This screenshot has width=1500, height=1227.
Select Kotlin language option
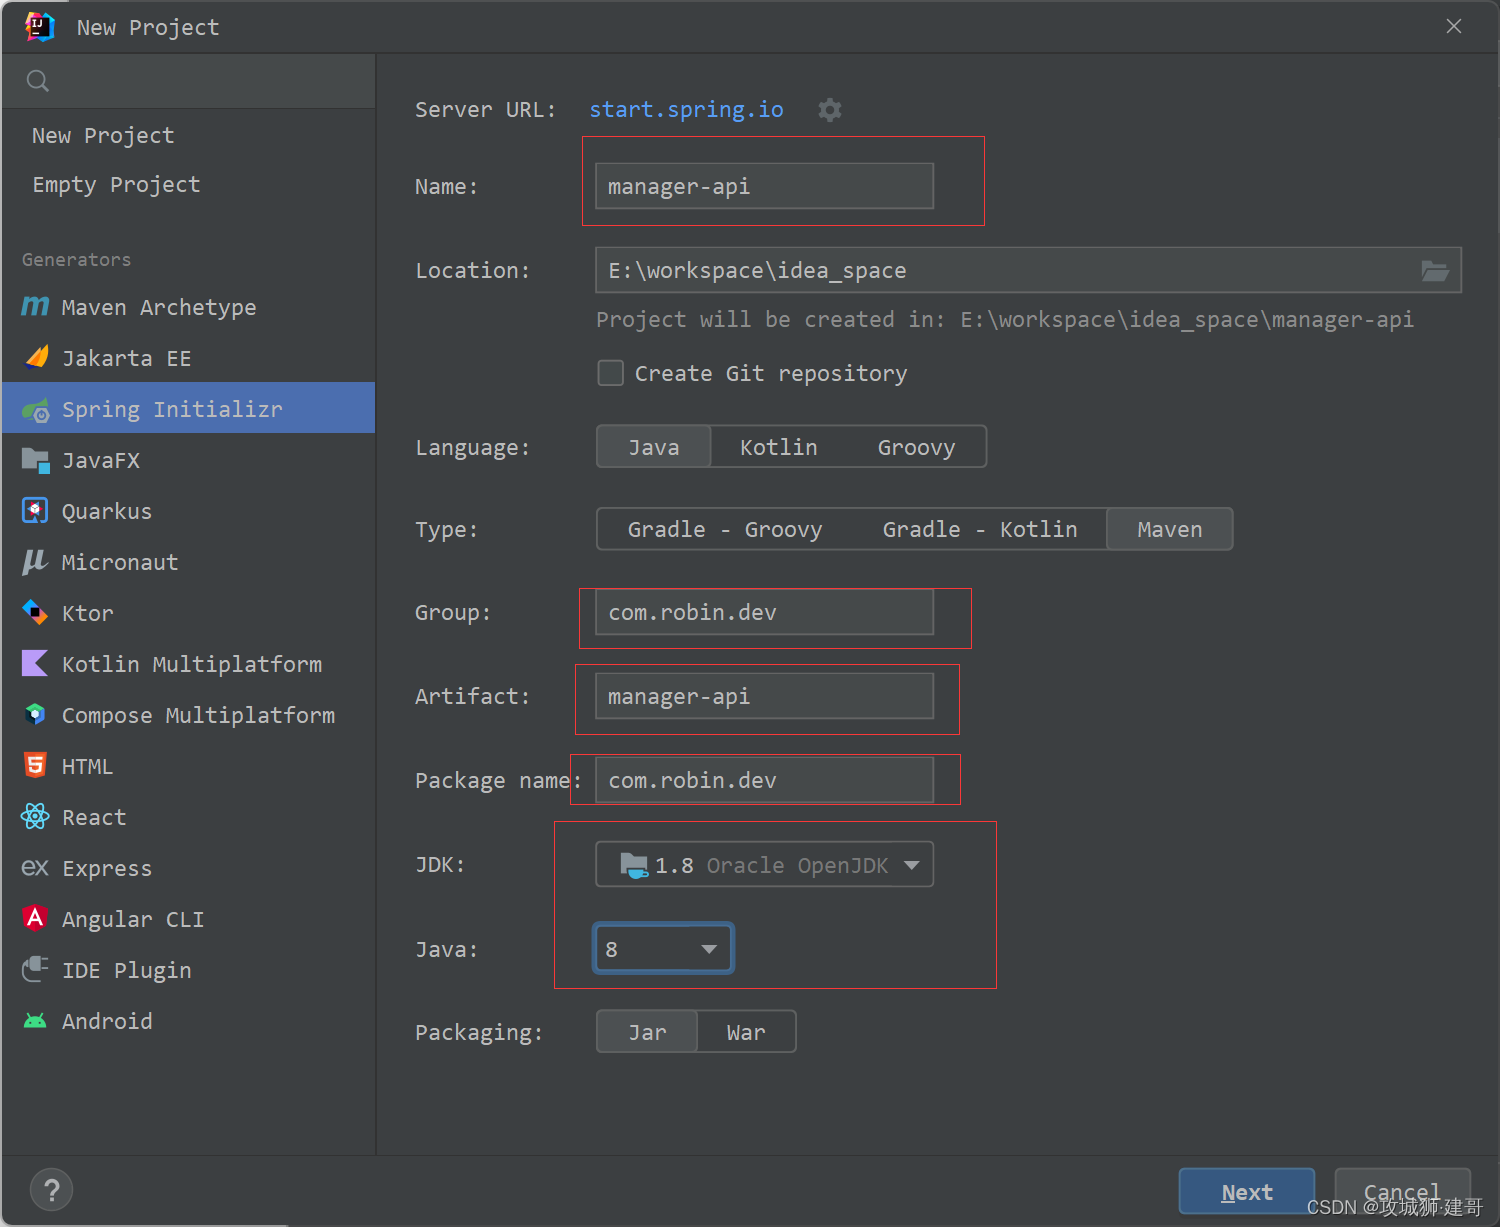[x=779, y=447]
